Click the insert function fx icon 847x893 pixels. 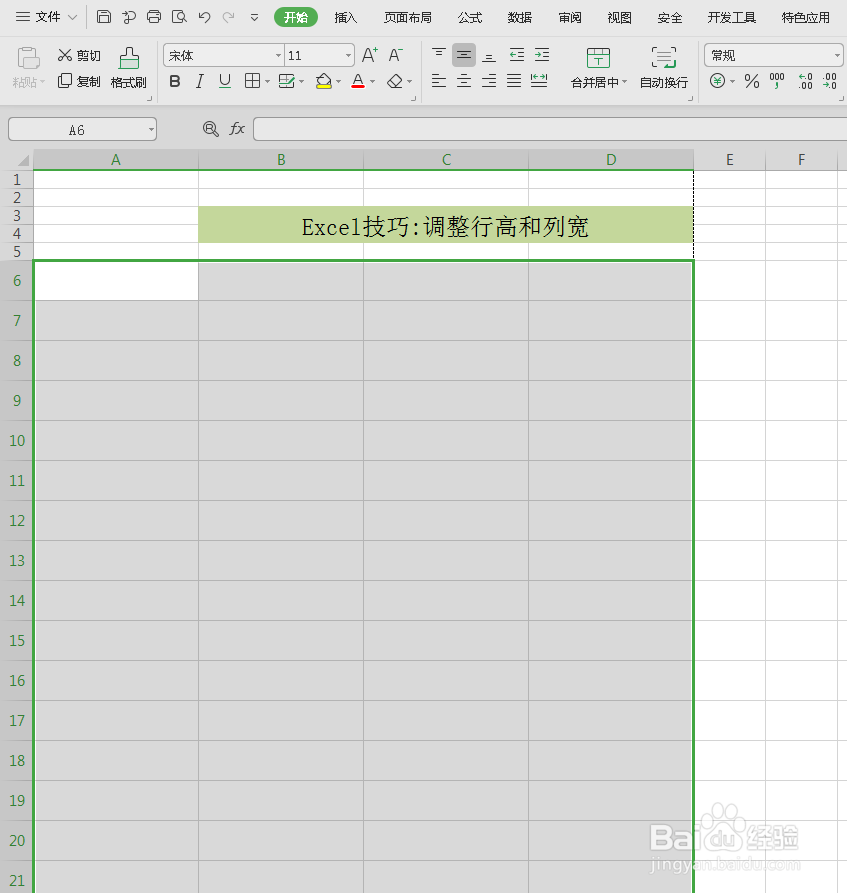[x=236, y=128]
